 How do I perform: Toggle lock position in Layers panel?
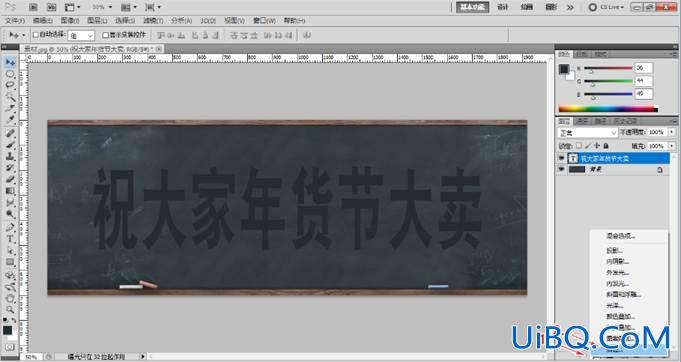597,146
